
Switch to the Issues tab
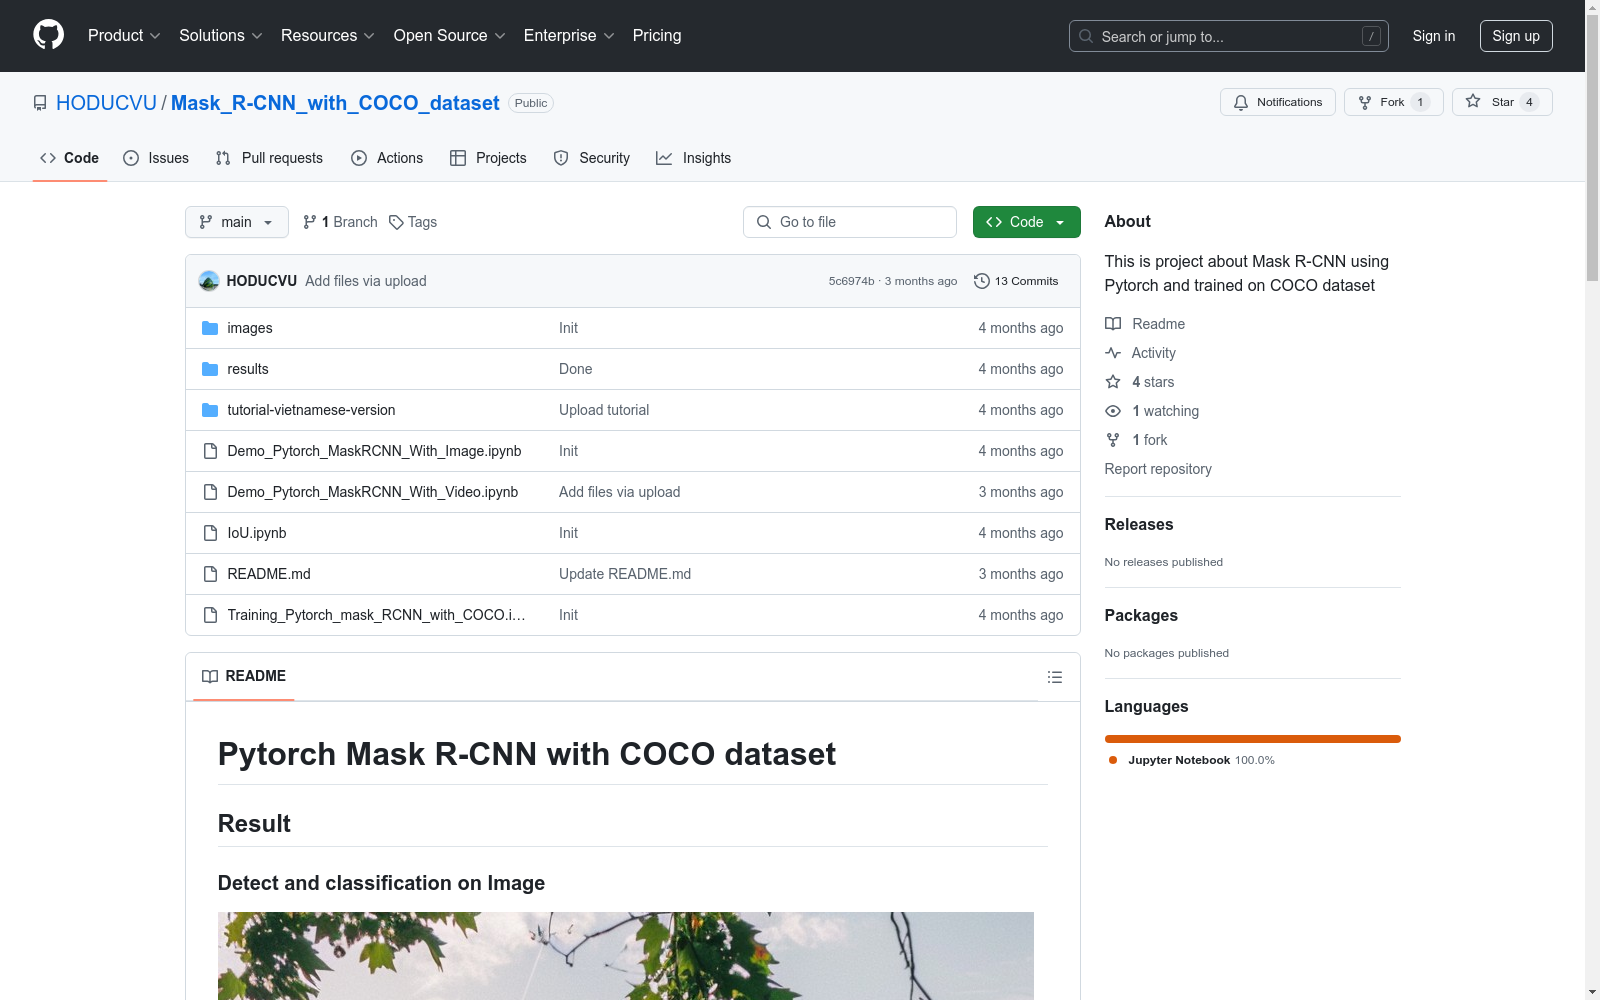point(156,158)
